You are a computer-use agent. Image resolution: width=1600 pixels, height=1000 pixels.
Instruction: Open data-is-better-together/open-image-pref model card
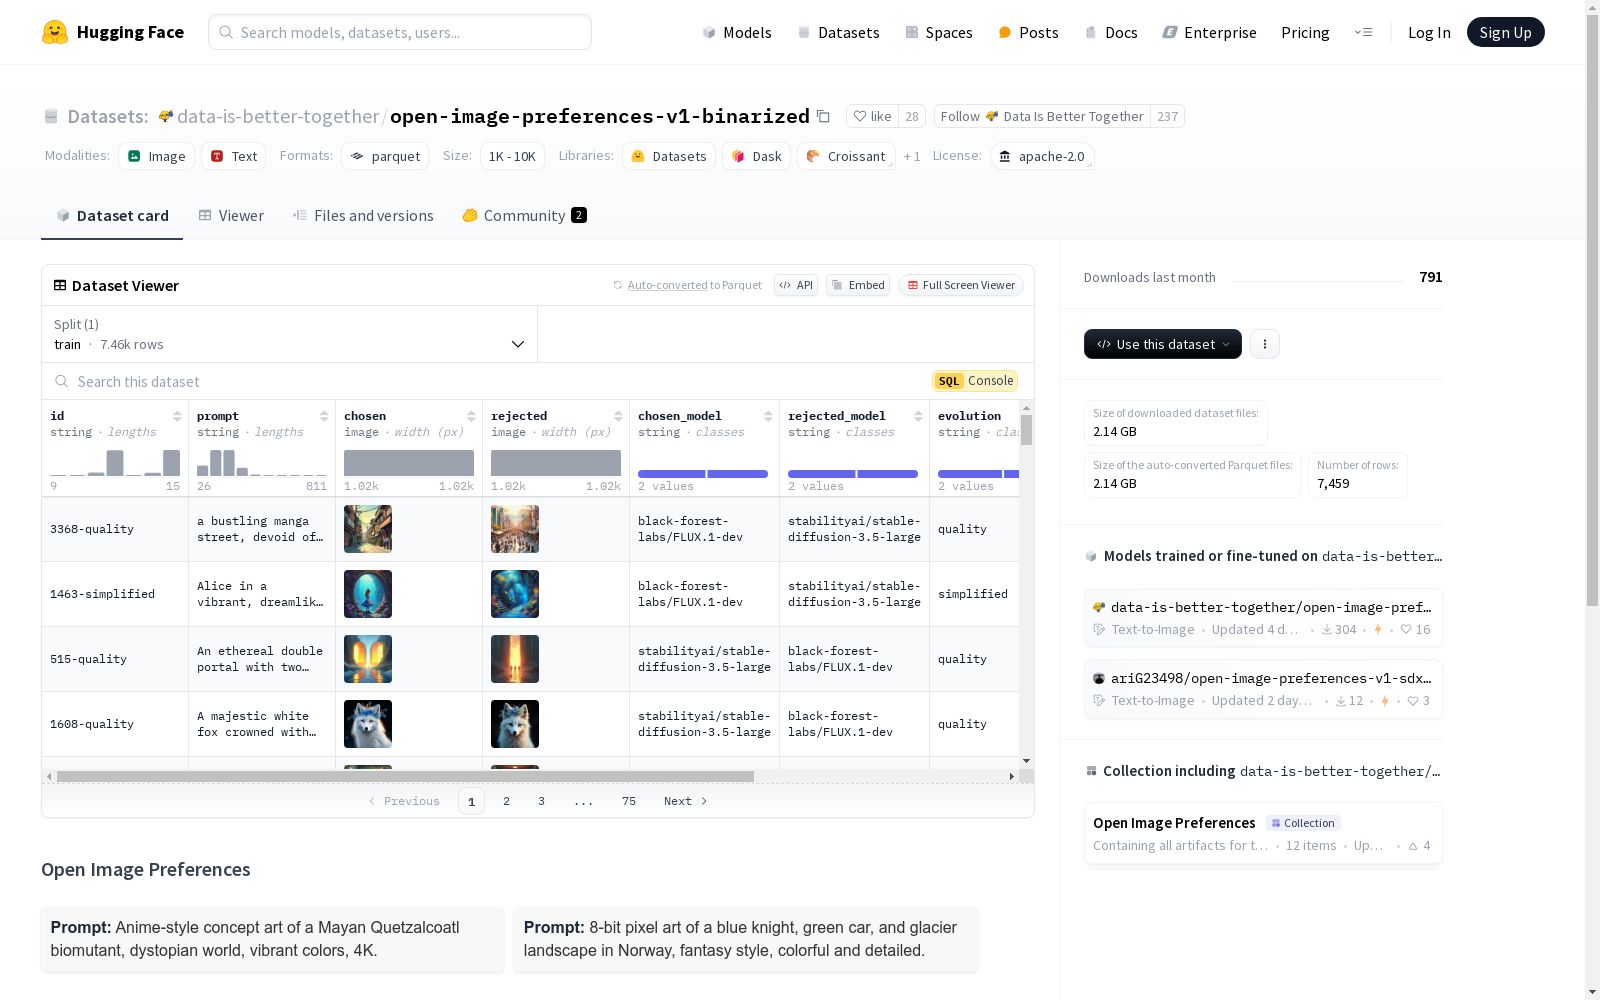1263,618
